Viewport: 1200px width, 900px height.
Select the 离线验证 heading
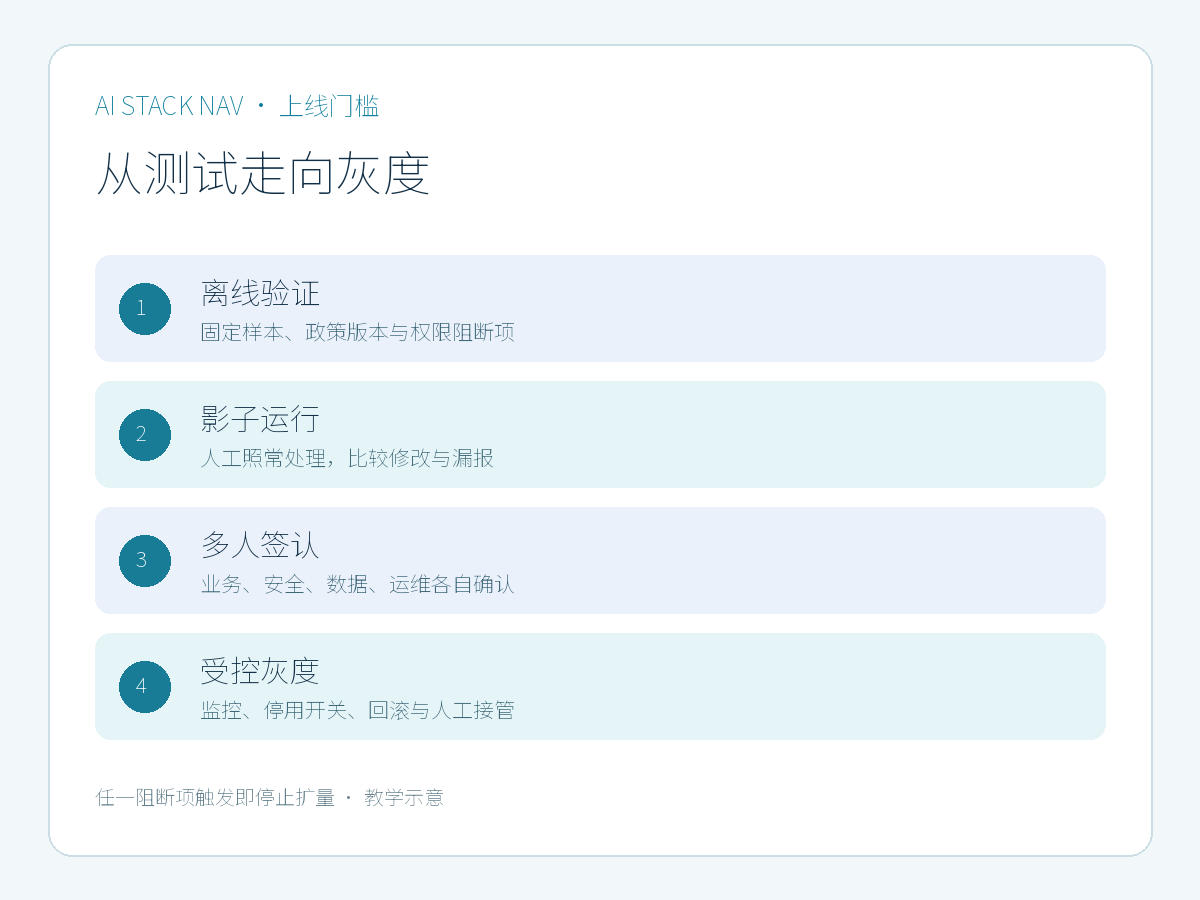[x=260, y=293]
